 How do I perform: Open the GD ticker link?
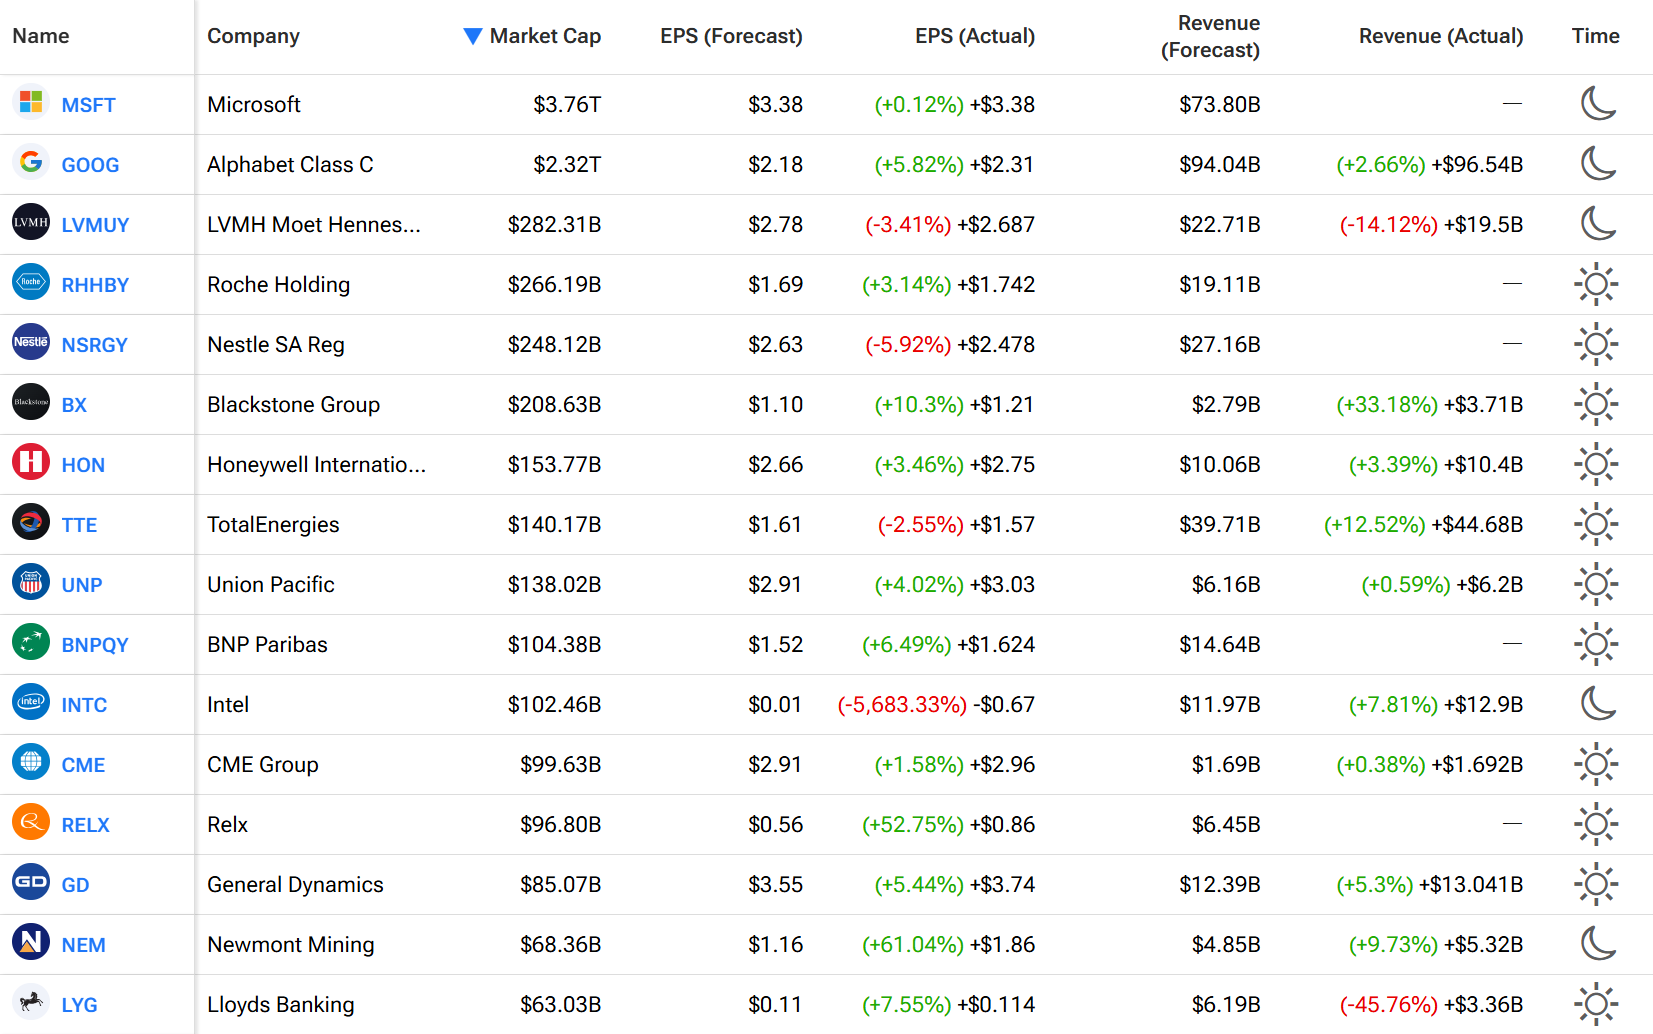point(75,885)
